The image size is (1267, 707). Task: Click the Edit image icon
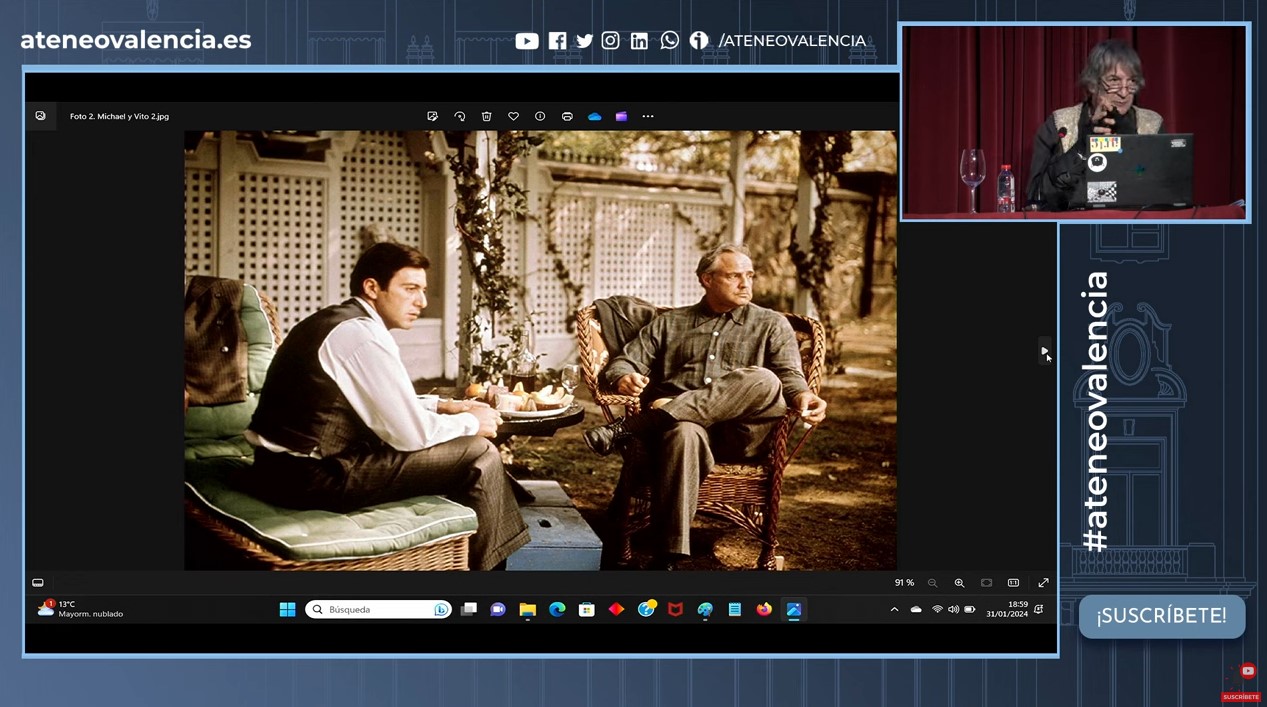coord(432,116)
